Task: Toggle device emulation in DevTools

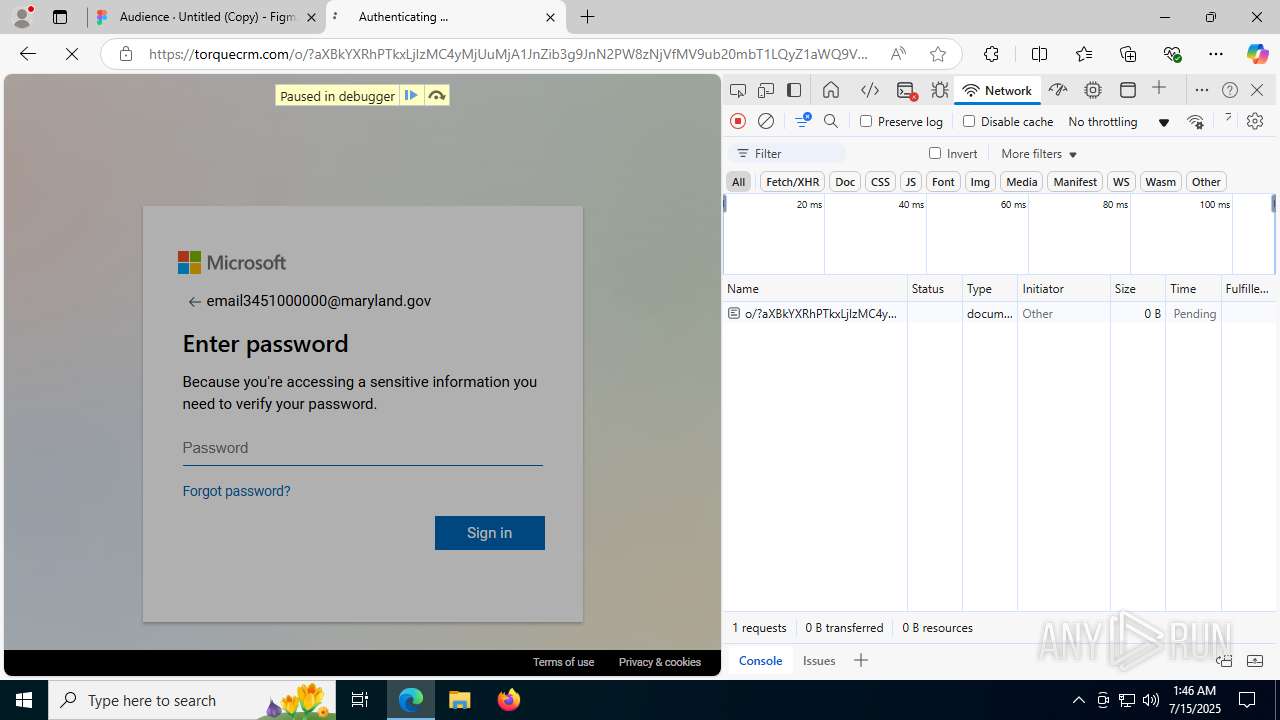Action: tap(766, 90)
